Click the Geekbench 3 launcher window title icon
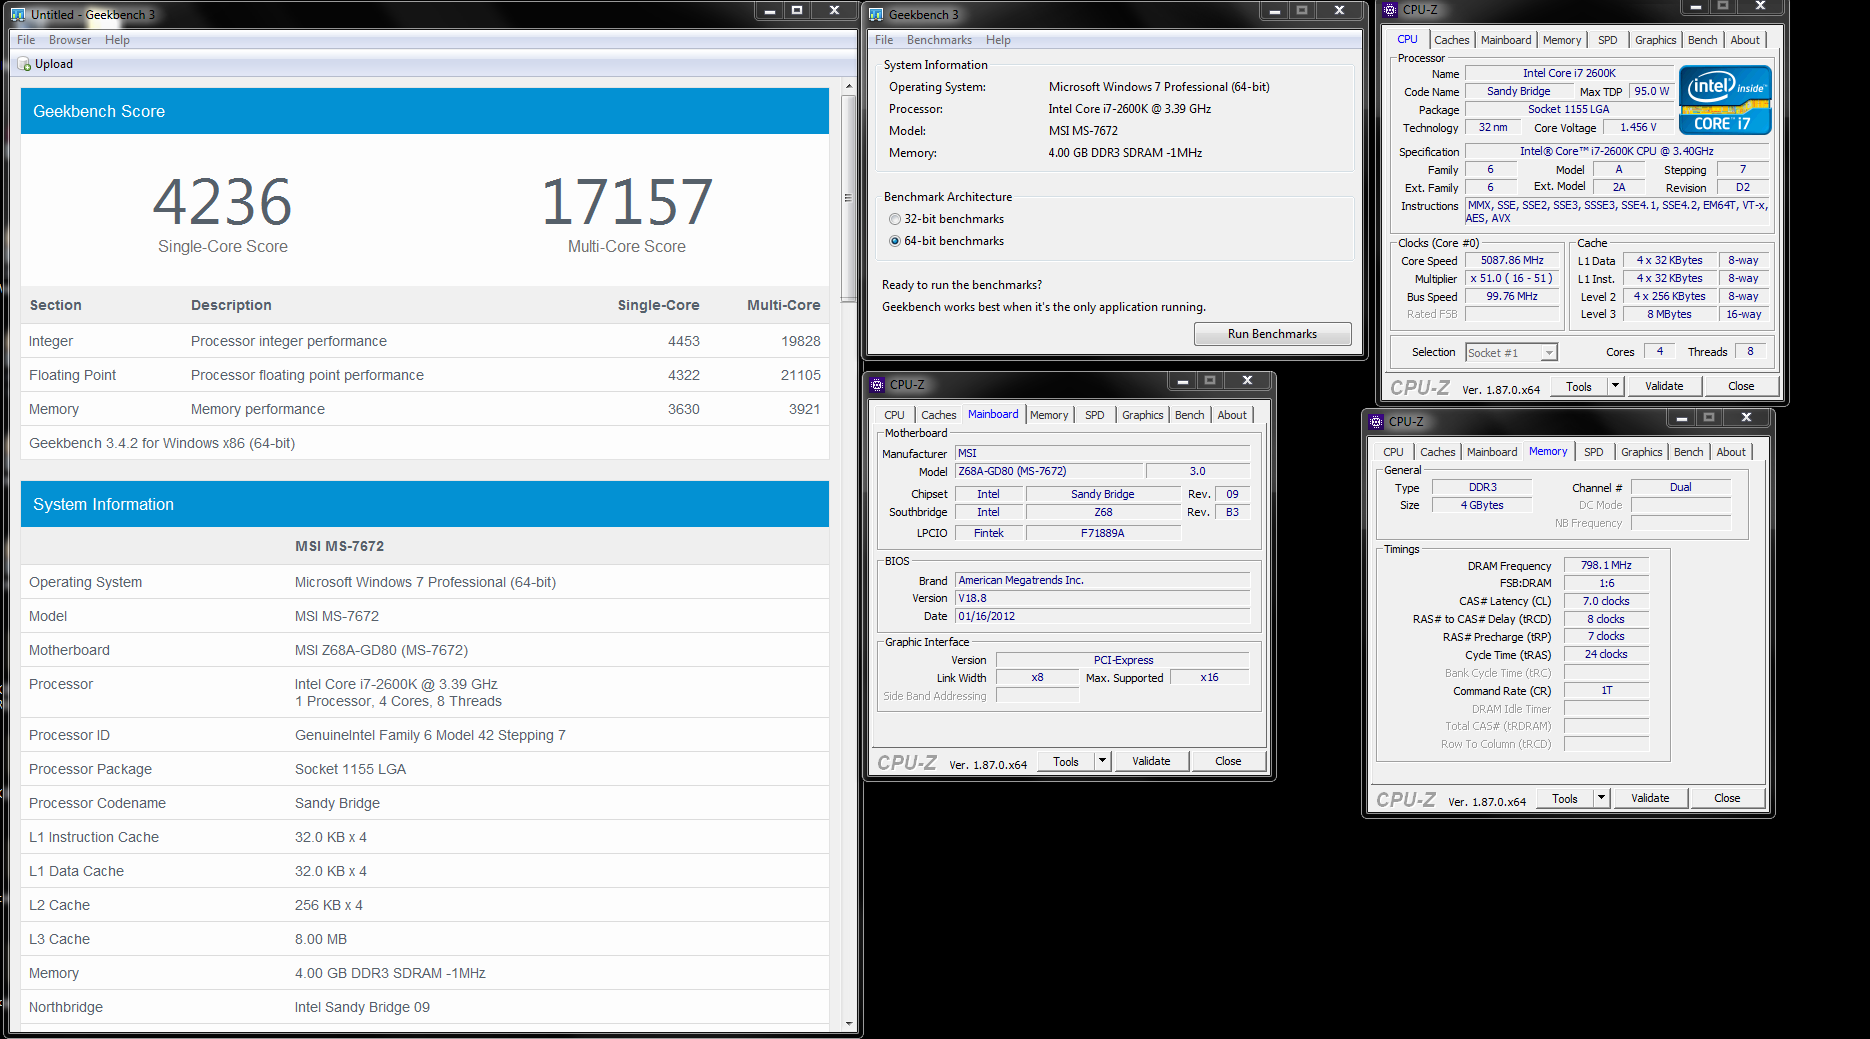1870x1039 pixels. click(x=876, y=14)
